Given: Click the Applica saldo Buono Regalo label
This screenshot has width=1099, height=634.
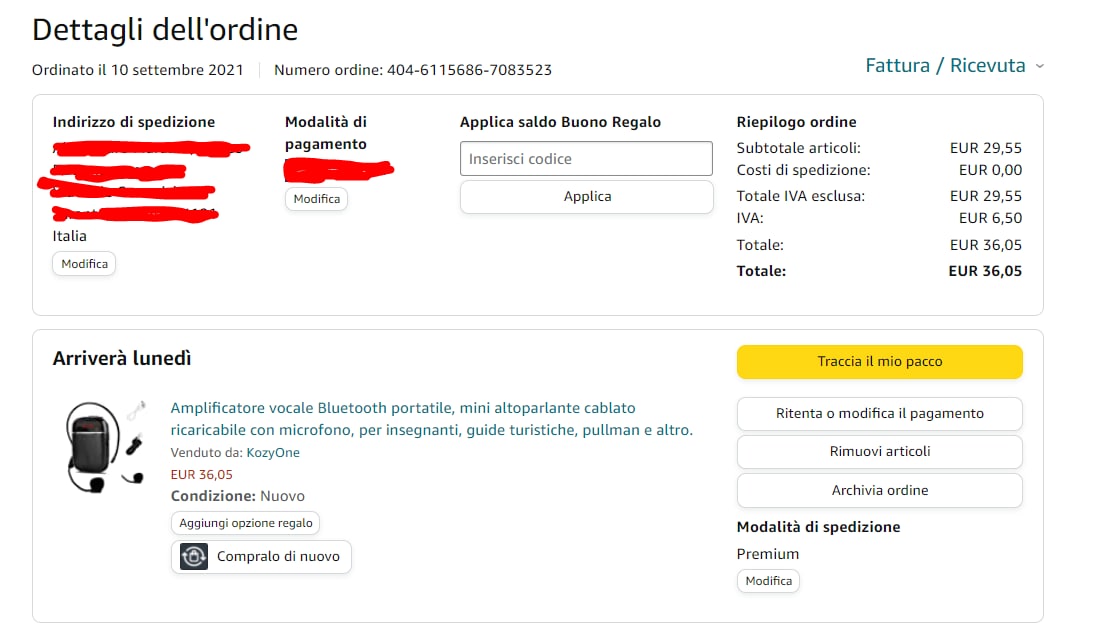Looking at the screenshot, I should pos(560,122).
